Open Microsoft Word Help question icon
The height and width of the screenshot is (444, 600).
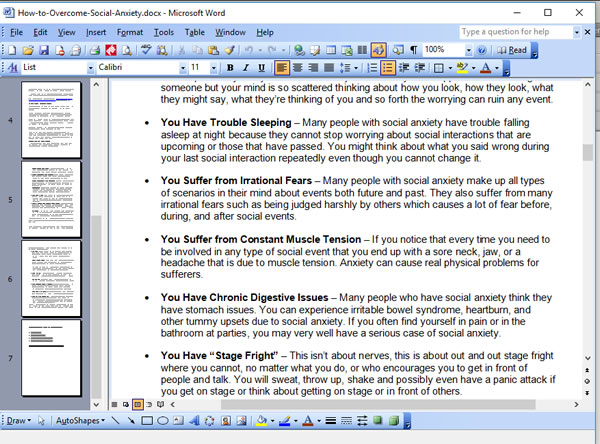pos(482,50)
